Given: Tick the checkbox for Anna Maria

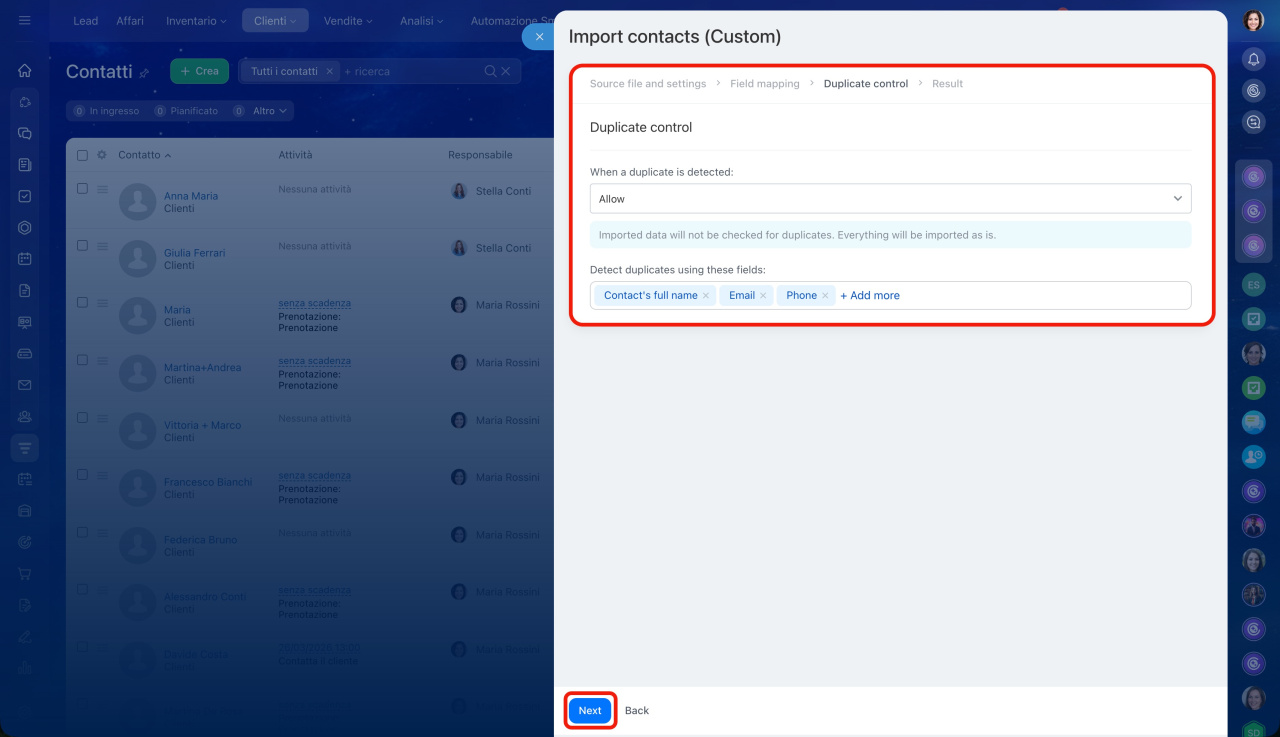Looking at the screenshot, I should pyautogui.click(x=82, y=189).
